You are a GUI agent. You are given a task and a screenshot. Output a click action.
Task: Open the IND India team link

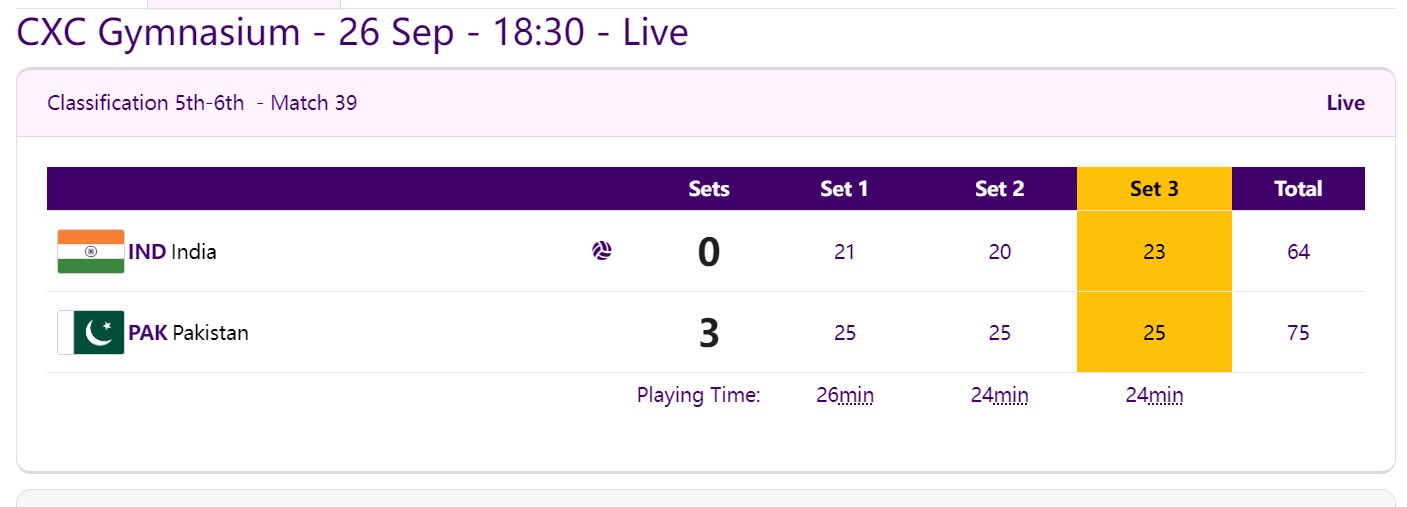172,251
